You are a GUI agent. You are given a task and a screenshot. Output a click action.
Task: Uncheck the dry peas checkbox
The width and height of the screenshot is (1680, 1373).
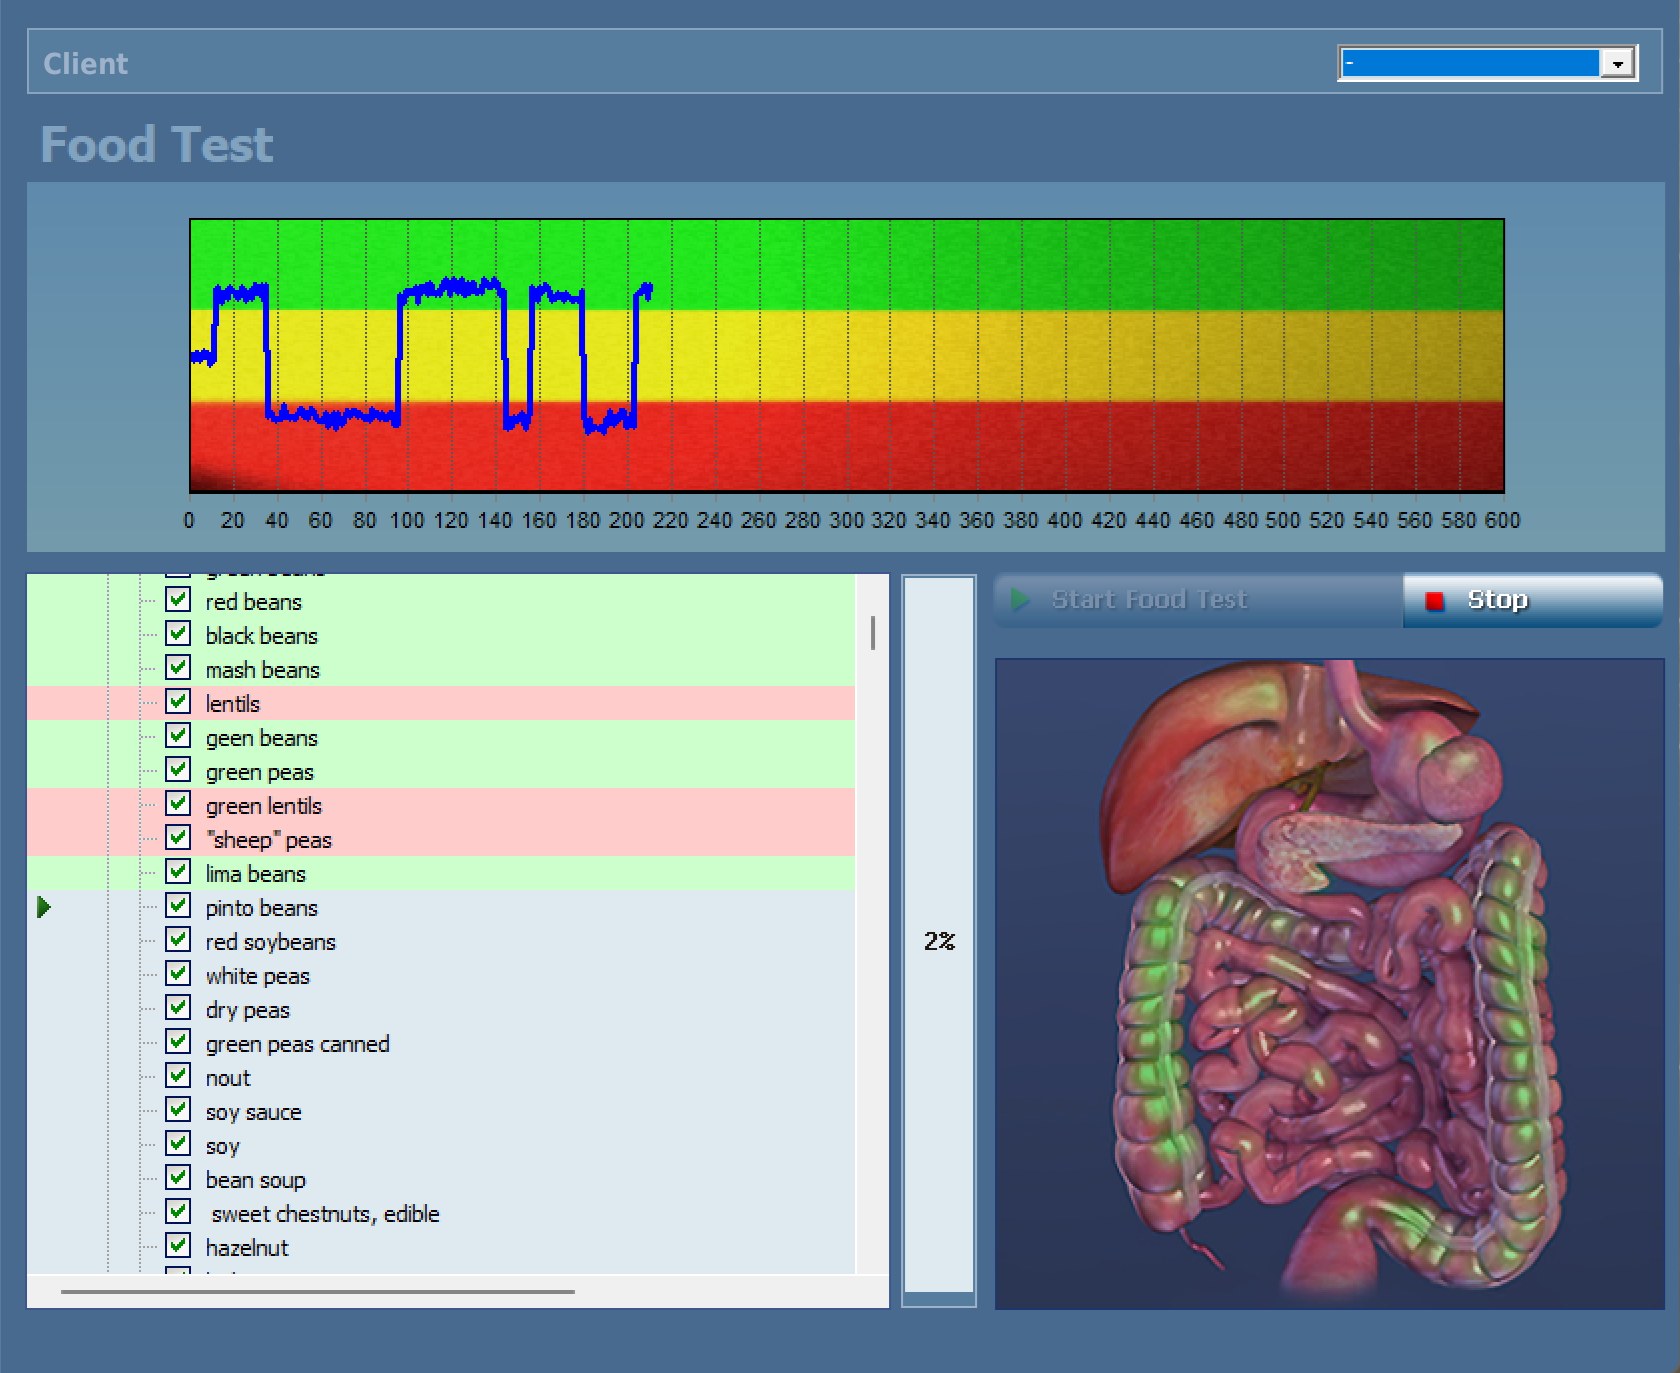(x=178, y=1008)
